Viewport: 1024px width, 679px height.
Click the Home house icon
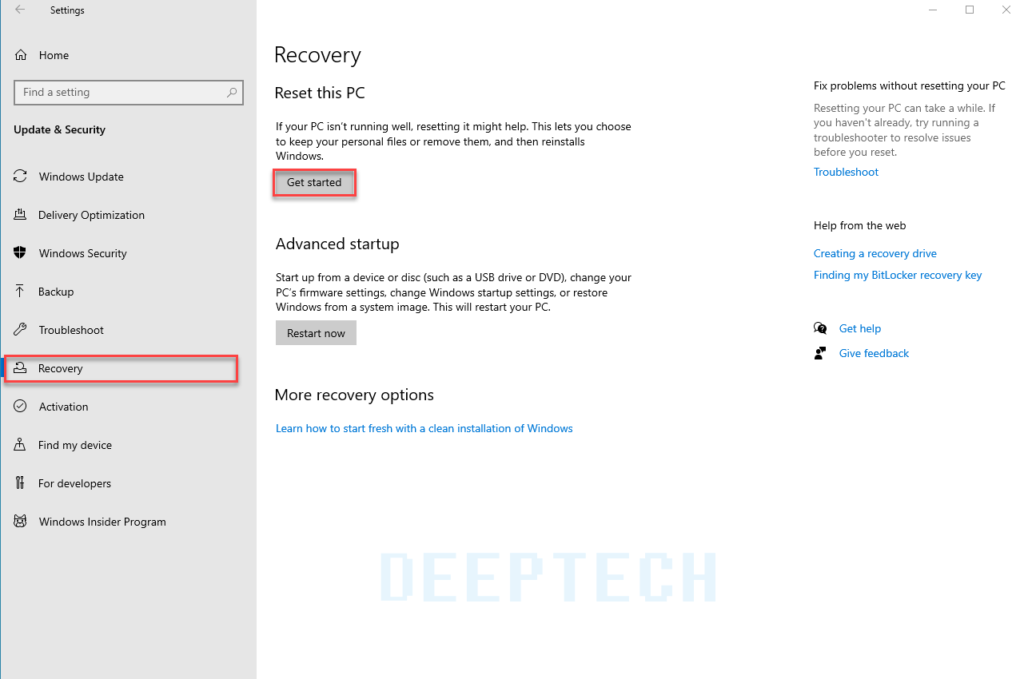(x=21, y=55)
